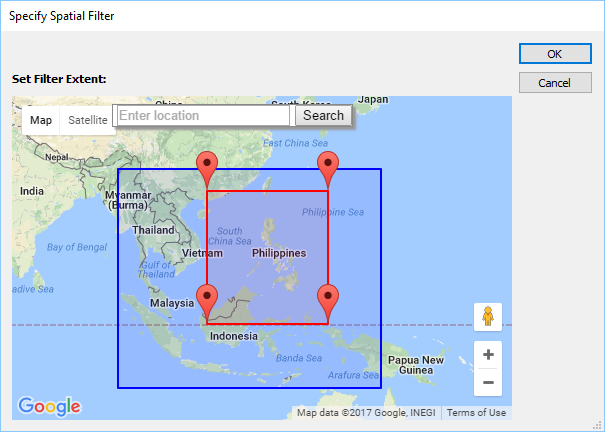Click the Indonesia label on map
The height and width of the screenshot is (432, 605).
(x=234, y=336)
